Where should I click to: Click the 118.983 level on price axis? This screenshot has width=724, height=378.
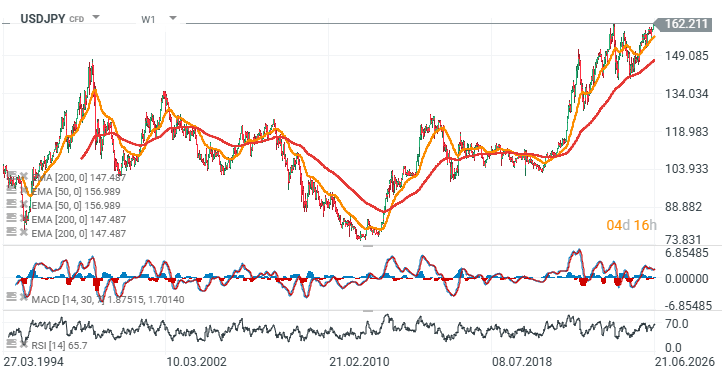686,132
